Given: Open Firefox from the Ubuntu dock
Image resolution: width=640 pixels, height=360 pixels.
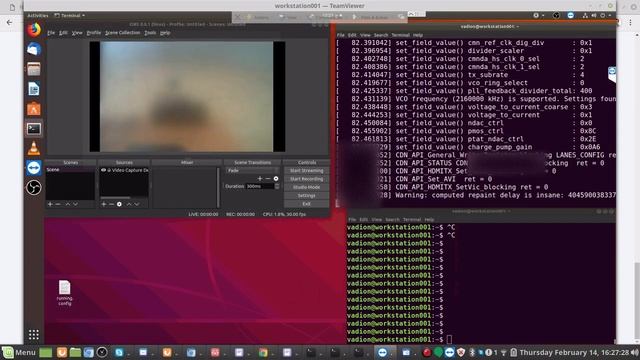Looking at the screenshot, I should pyautogui.click(x=34, y=29).
